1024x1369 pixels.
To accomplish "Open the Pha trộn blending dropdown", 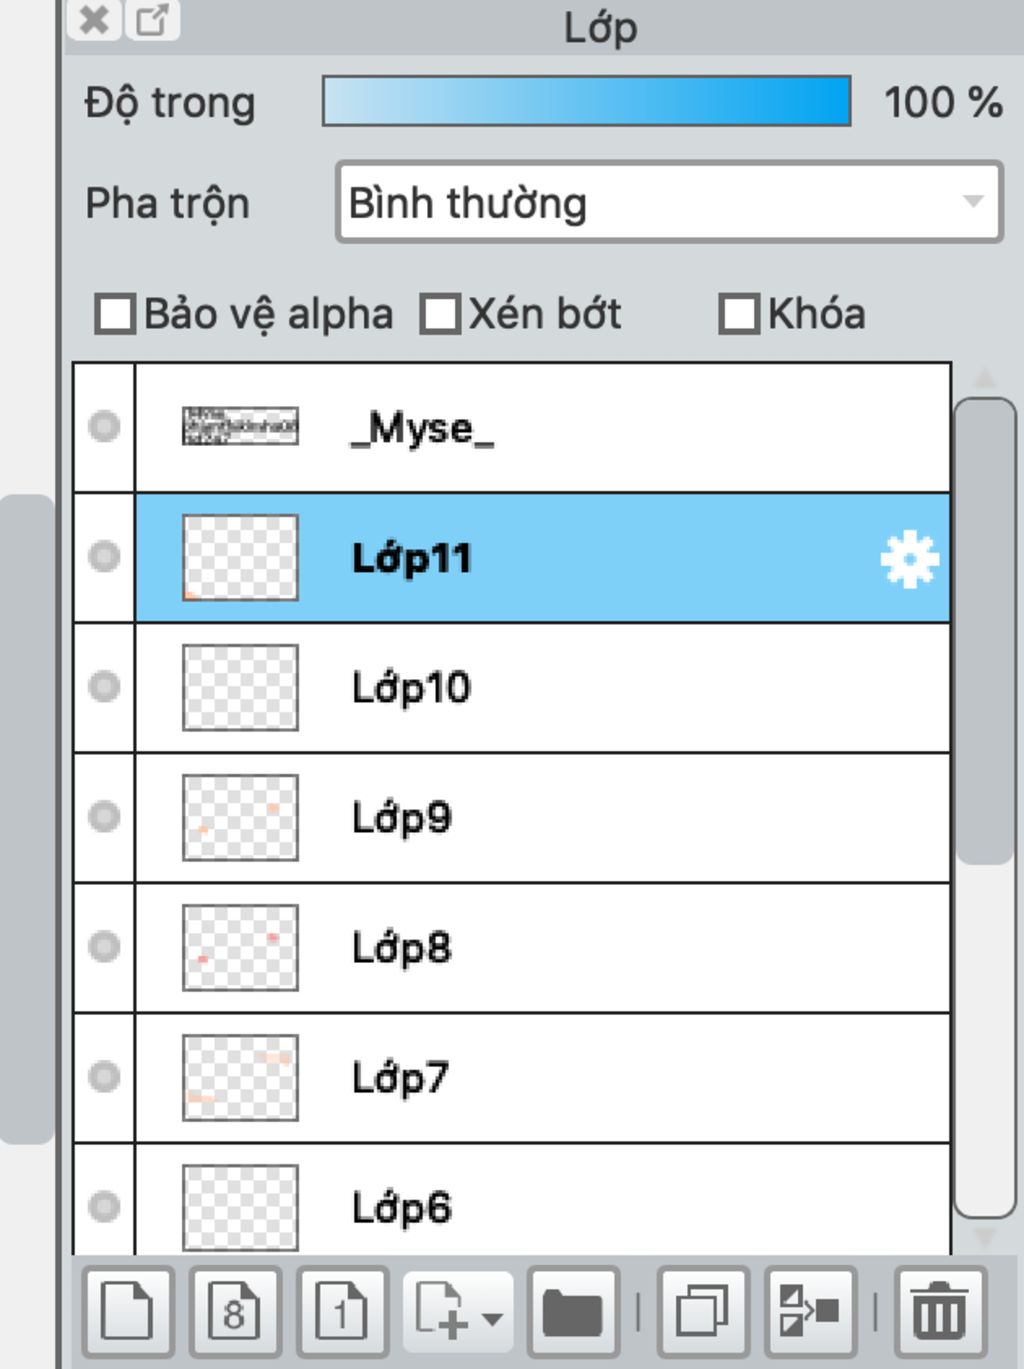I will click(669, 202).
